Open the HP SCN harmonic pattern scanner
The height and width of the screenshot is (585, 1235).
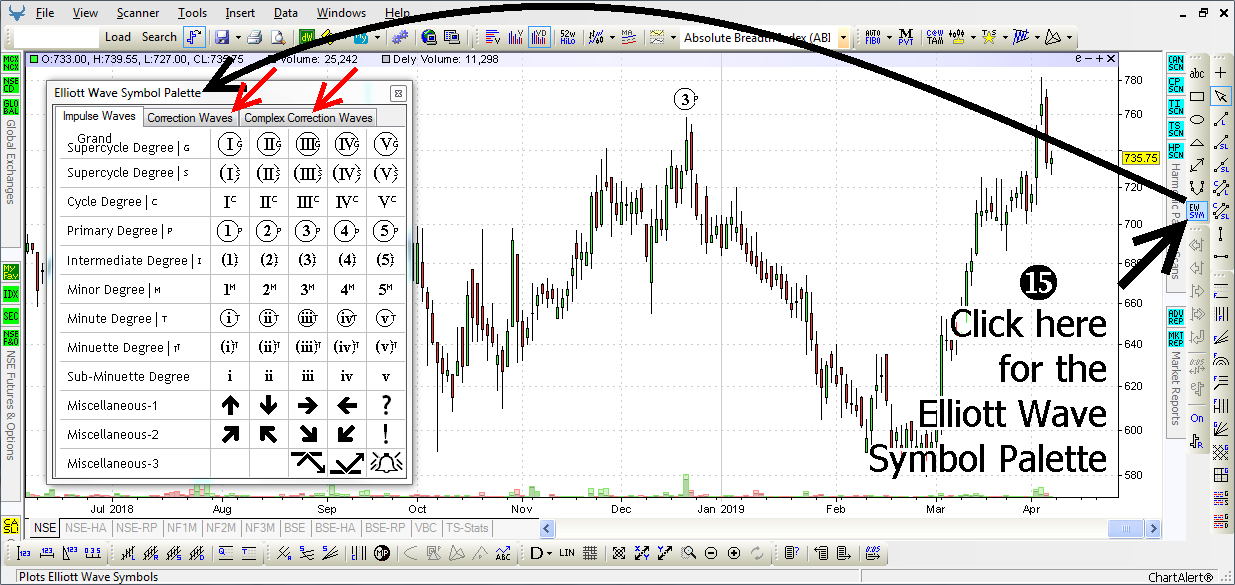coord(1175,150)
